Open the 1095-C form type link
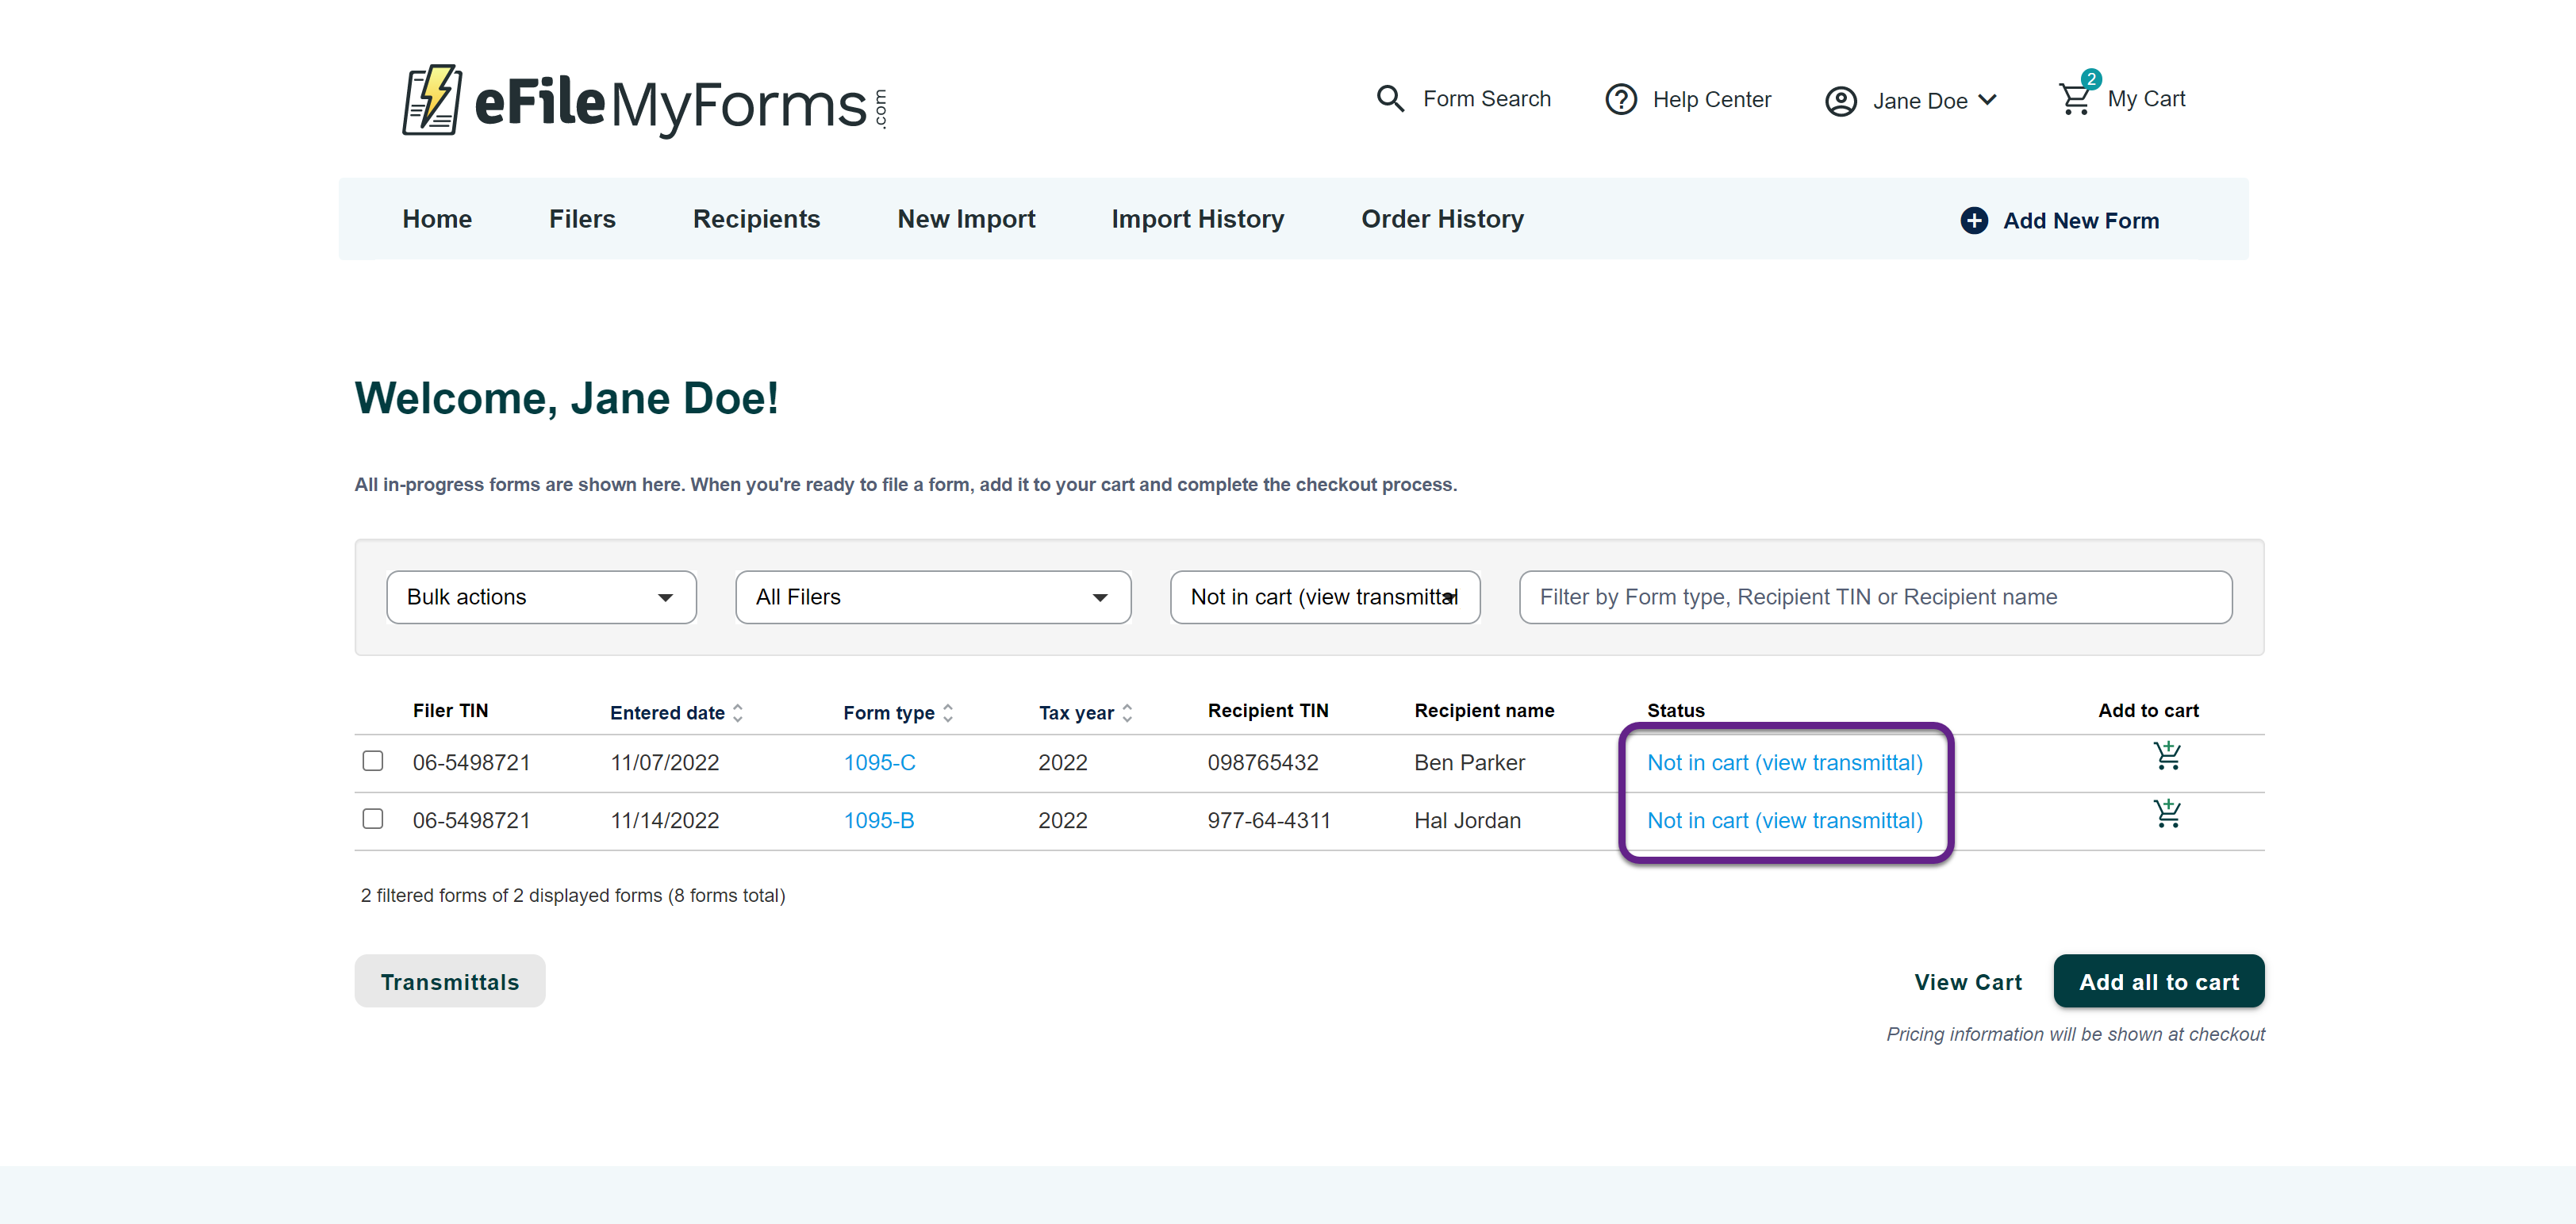This screenshot has width=2576, height=1224. pyautogui.click(x=879, y=762)
